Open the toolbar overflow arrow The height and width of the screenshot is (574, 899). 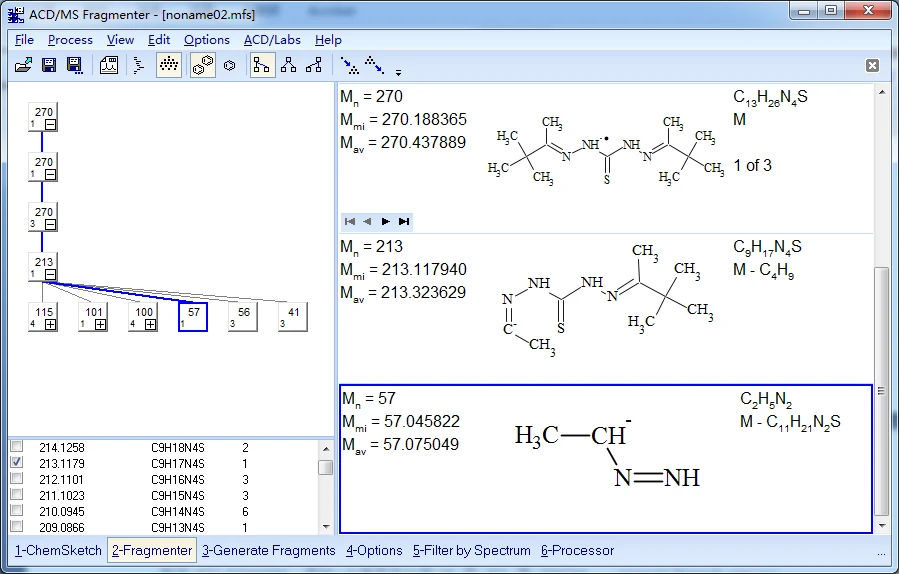tap(398, 72)
